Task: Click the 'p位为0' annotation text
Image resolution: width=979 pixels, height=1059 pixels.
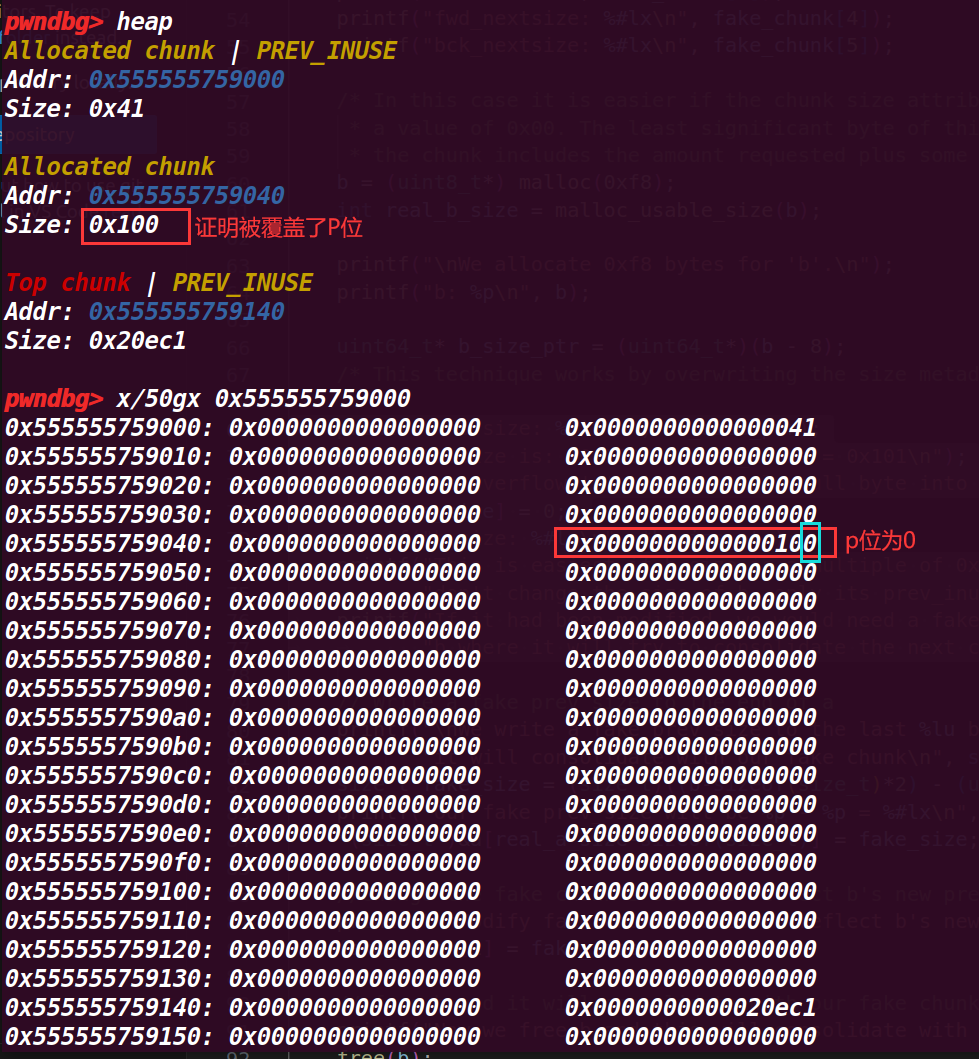Action: [880, 541]
